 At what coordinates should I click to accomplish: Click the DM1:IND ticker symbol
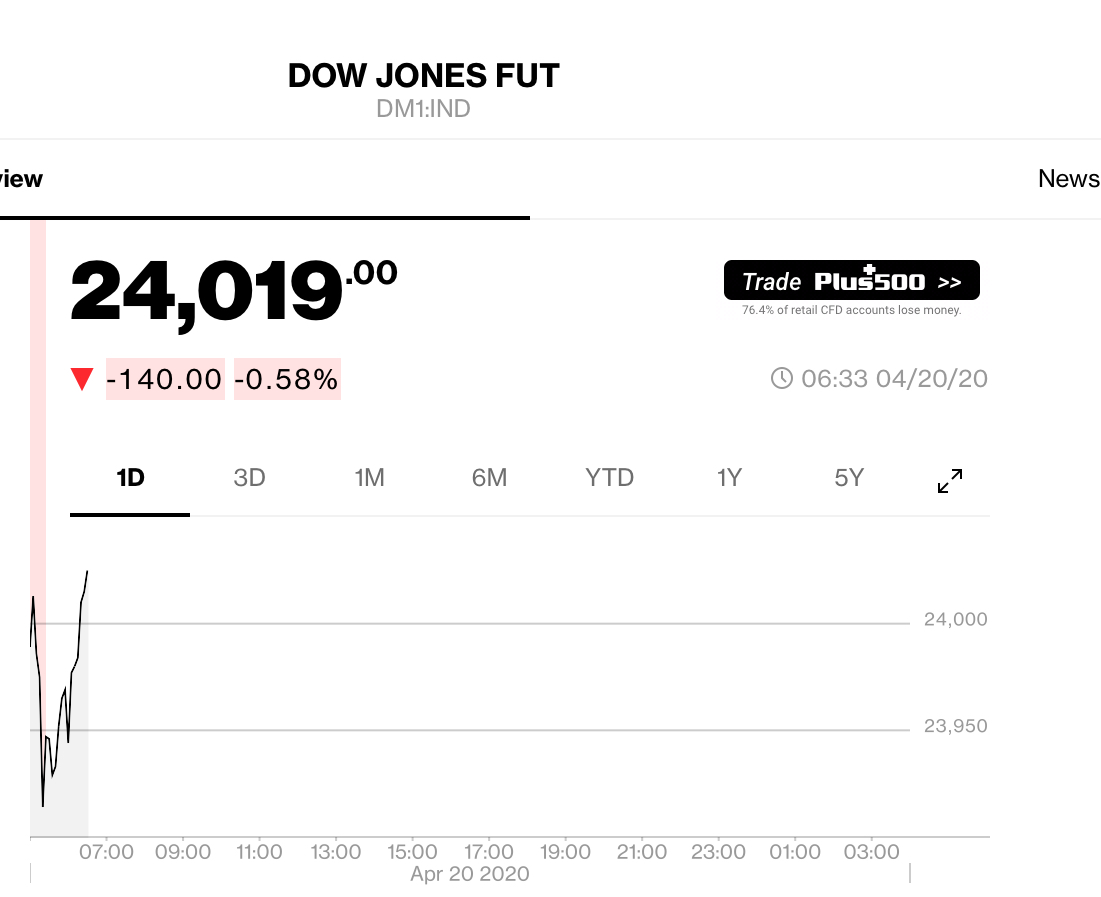[x=423, y=109]
